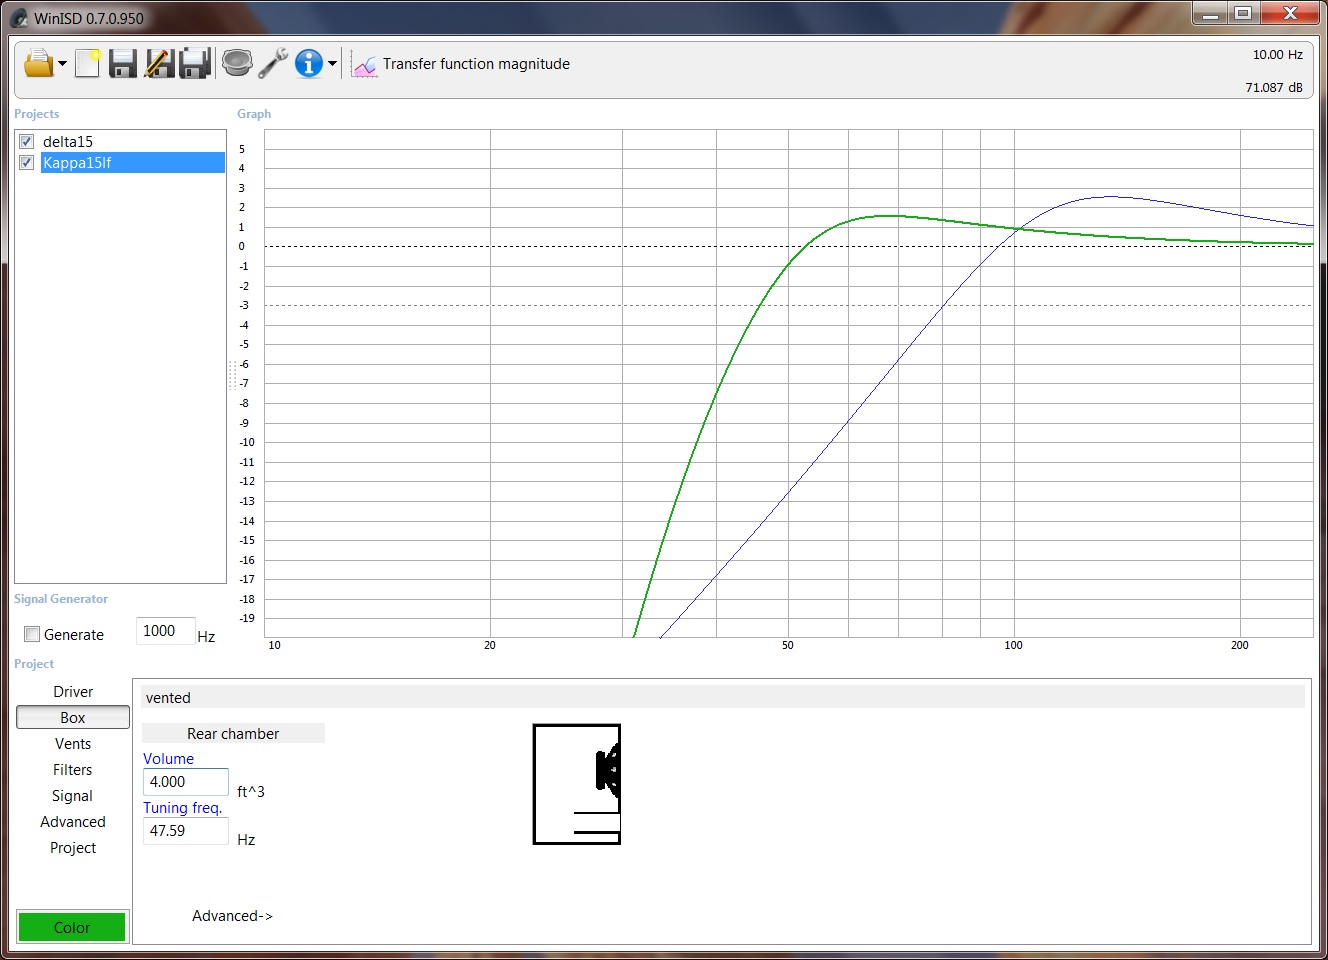
Task: Click the Tuning freq. label link
Action: [182, 808]
